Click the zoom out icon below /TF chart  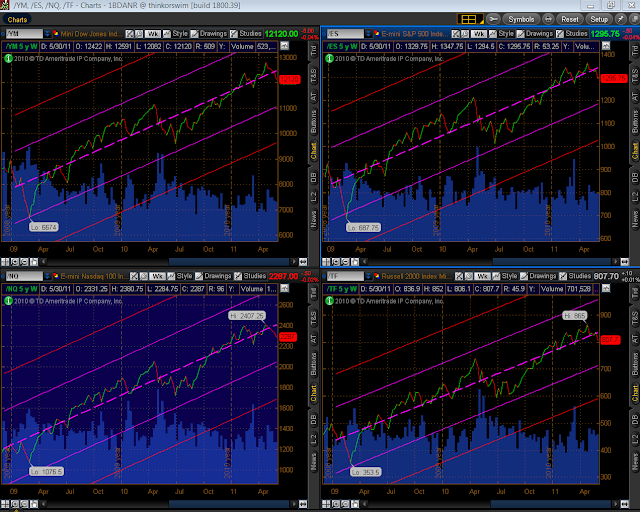pos(345,504)
